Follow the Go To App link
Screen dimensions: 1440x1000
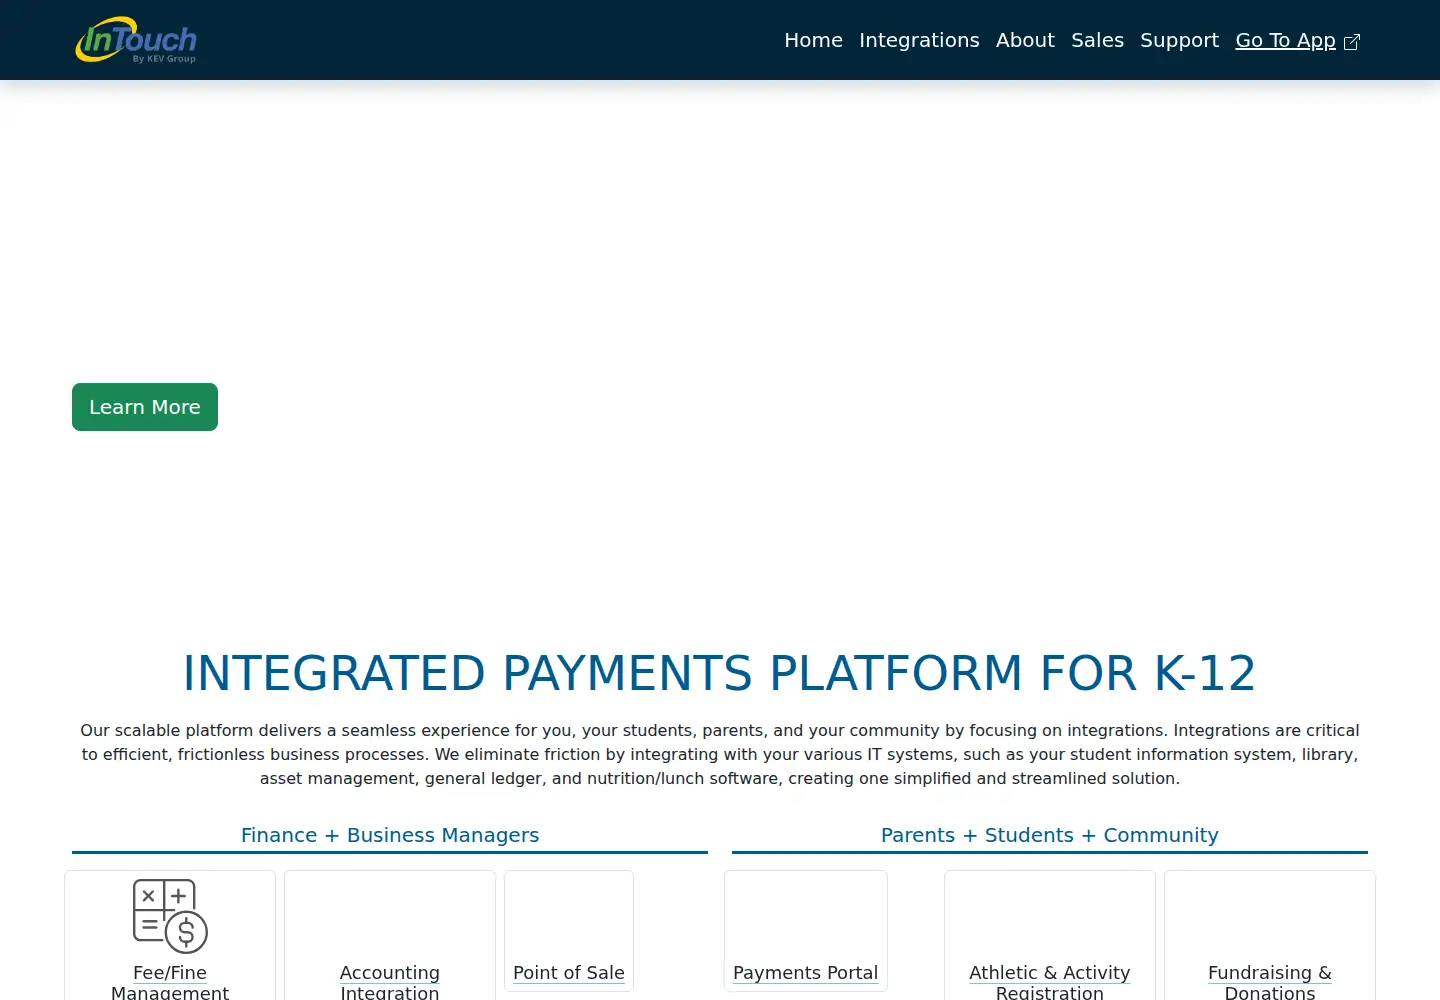pyautogui.click(x=1285, y=40)
